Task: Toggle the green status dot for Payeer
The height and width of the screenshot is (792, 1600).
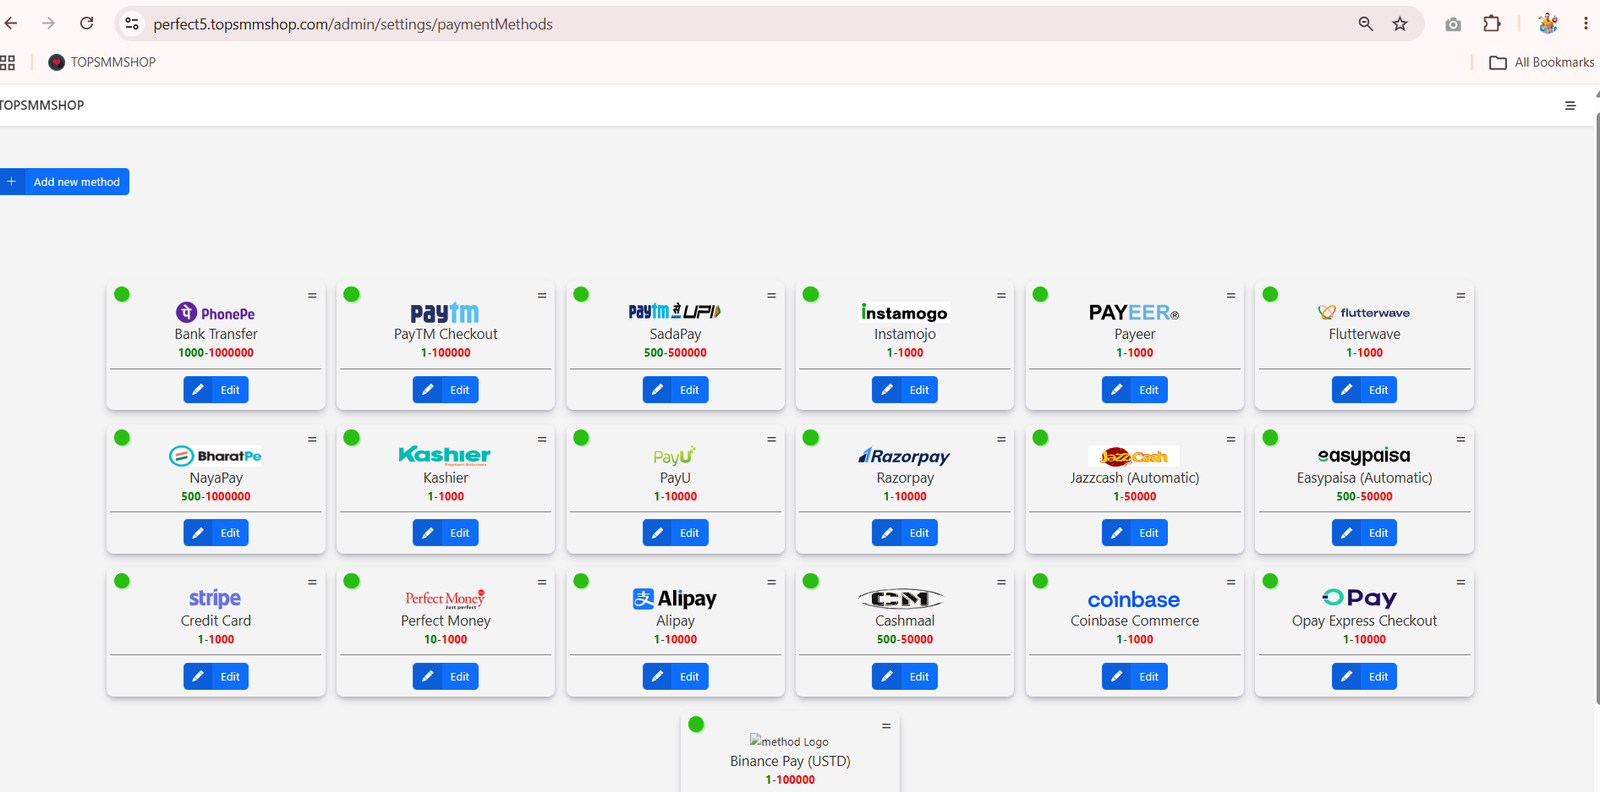Action: pos(1040,294)
